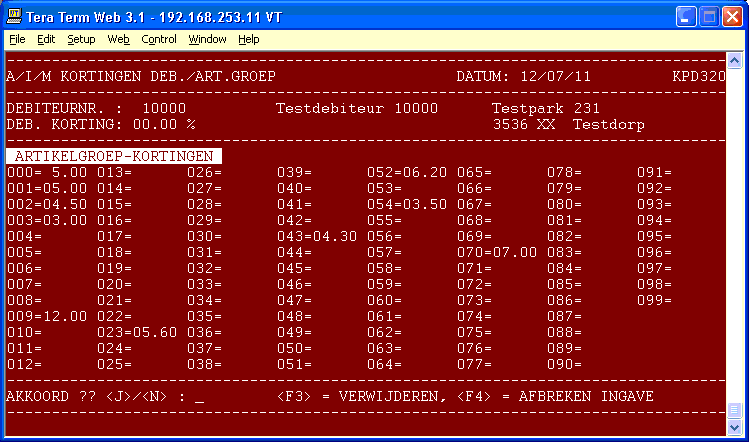The image size is (749, 442).
Task: Click the AKKOORD J/N input cursor
Action: click(200, 397)
